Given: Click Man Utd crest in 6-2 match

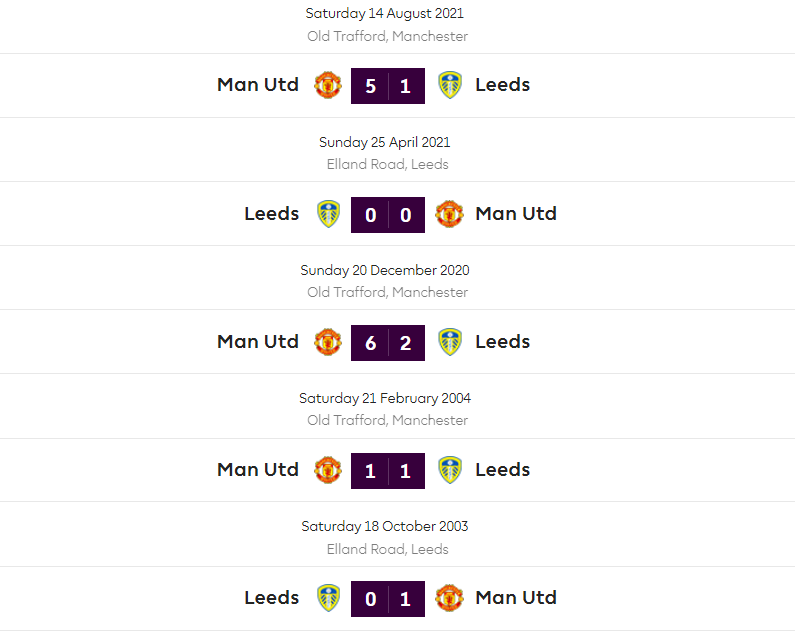Looking at the screenshot, I should pyautogui.click(x=328, y=342).
